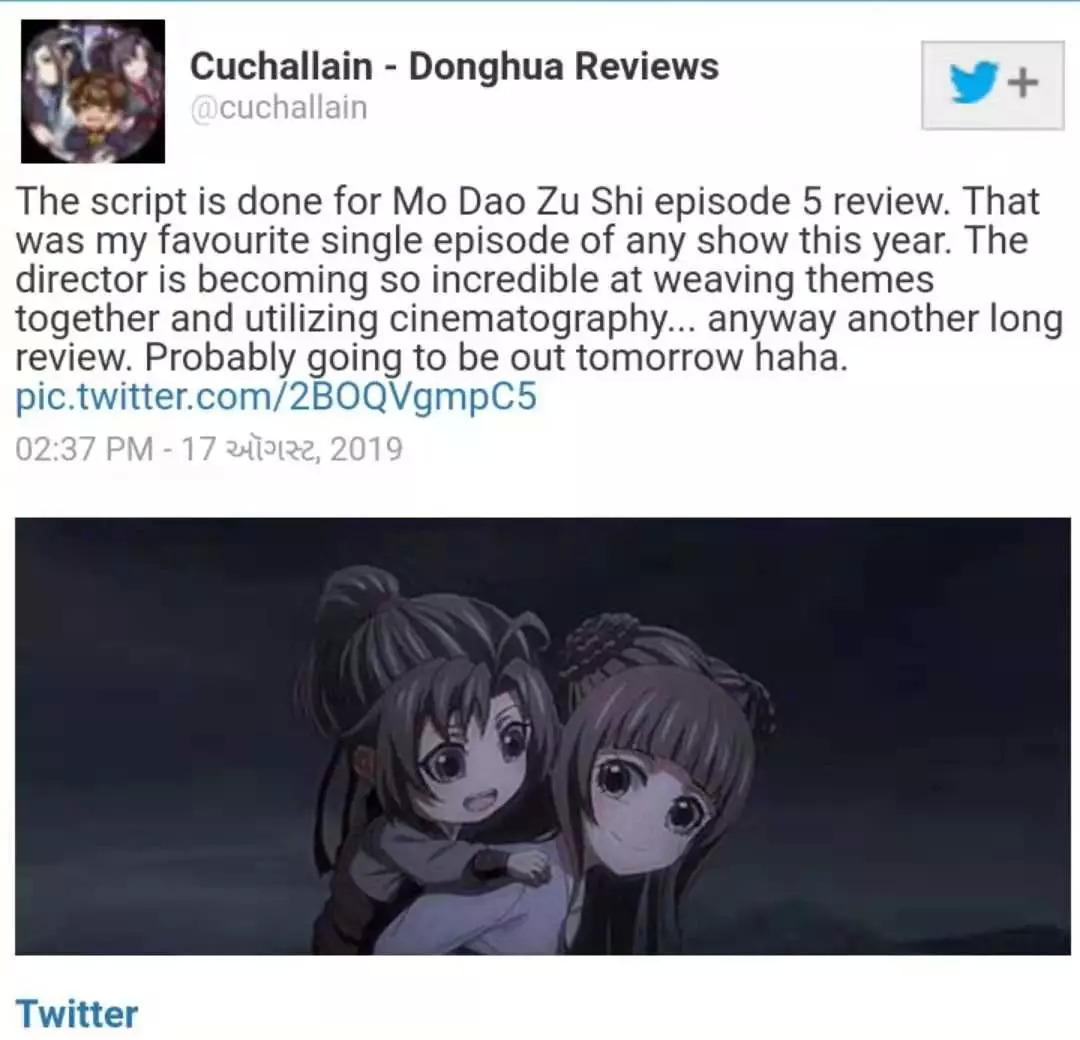The image size is (1080, 1040).
Task: Click the word 'Reviews' in the account name
Action: tap(647, 66)
